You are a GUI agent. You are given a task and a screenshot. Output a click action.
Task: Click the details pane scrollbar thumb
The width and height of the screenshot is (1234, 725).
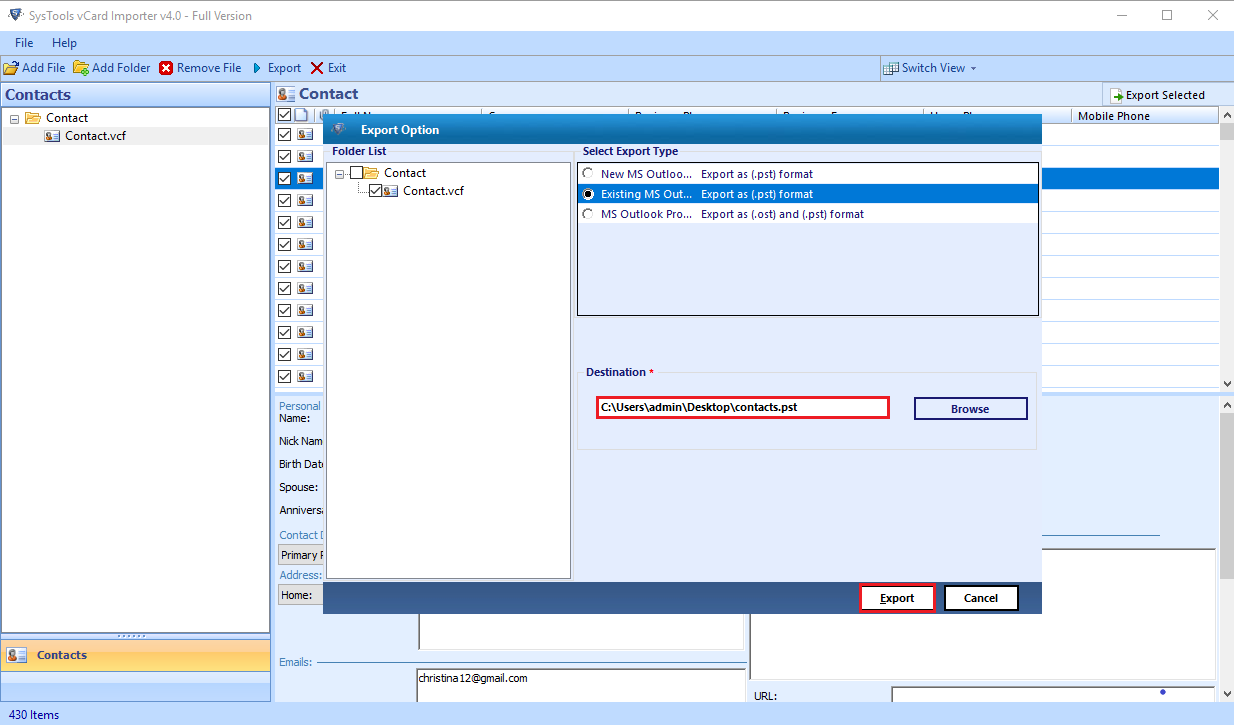click(x=1226, y=496)
